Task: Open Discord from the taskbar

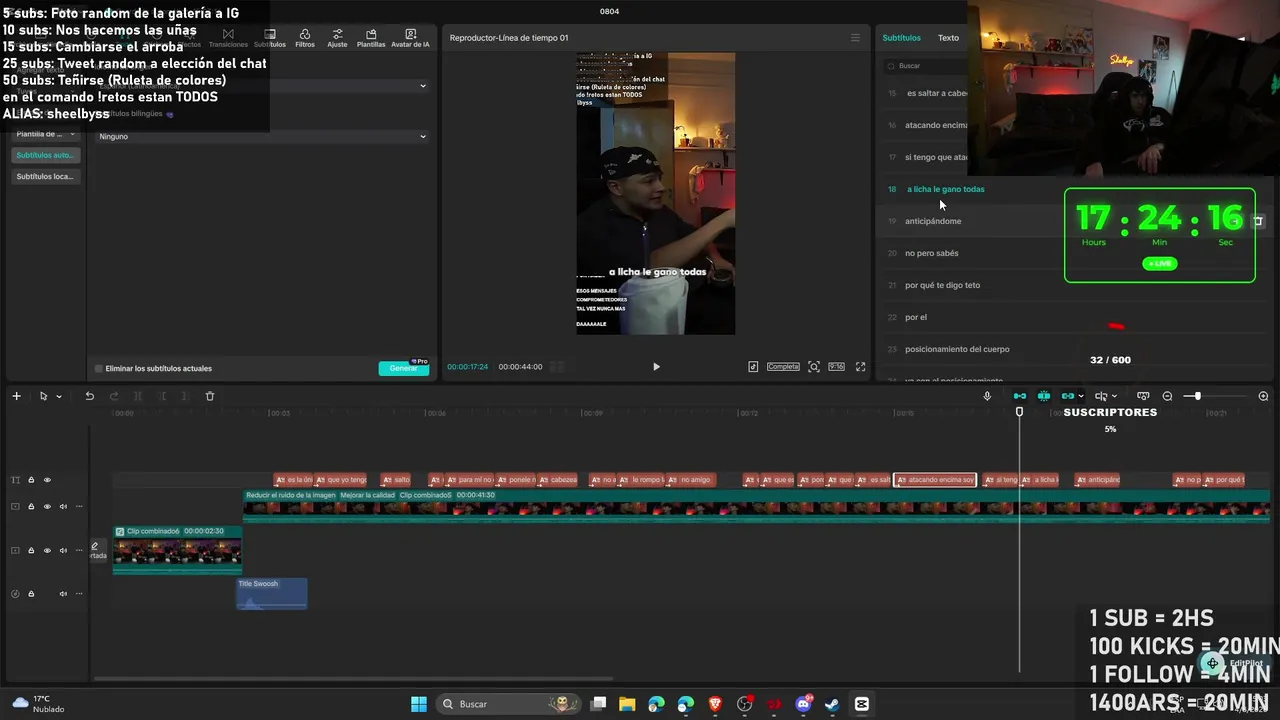Action: (803, 704)
